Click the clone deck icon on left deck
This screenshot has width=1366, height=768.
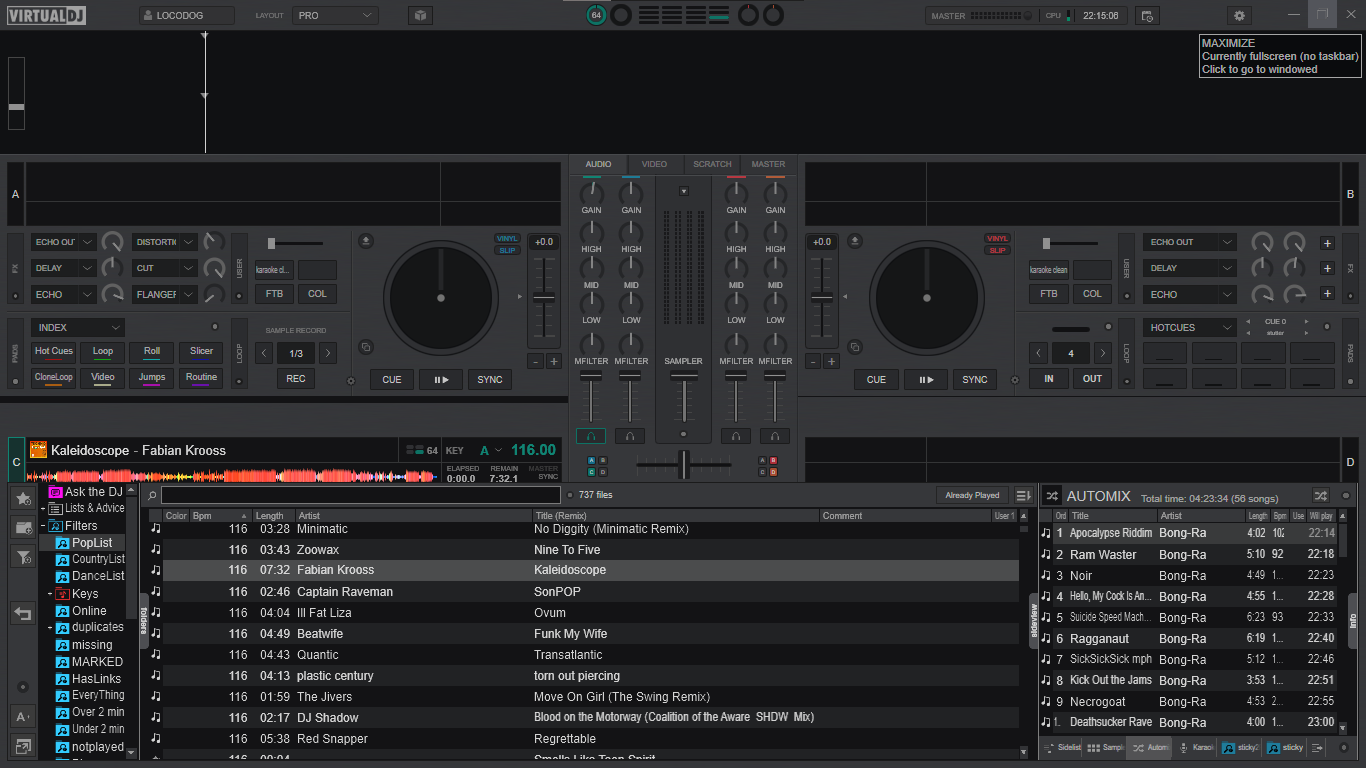[x=366, y=347]
